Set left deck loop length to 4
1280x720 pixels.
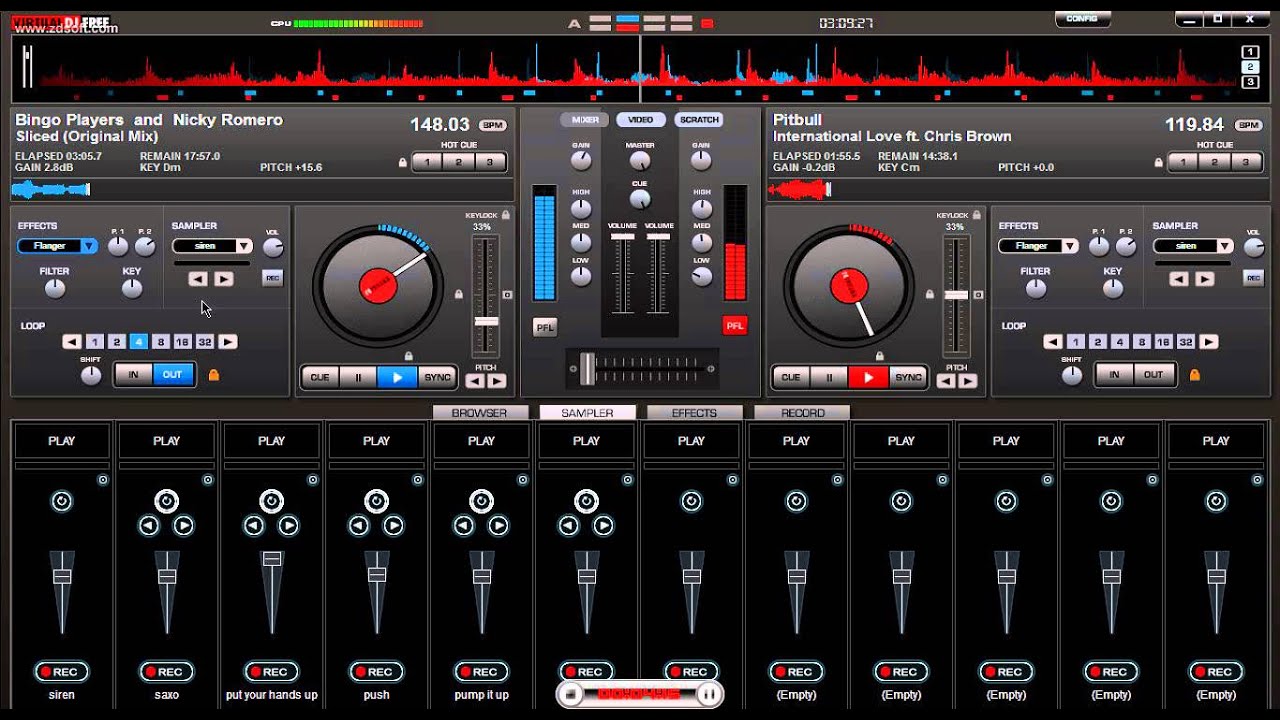[x=138, y=342]
